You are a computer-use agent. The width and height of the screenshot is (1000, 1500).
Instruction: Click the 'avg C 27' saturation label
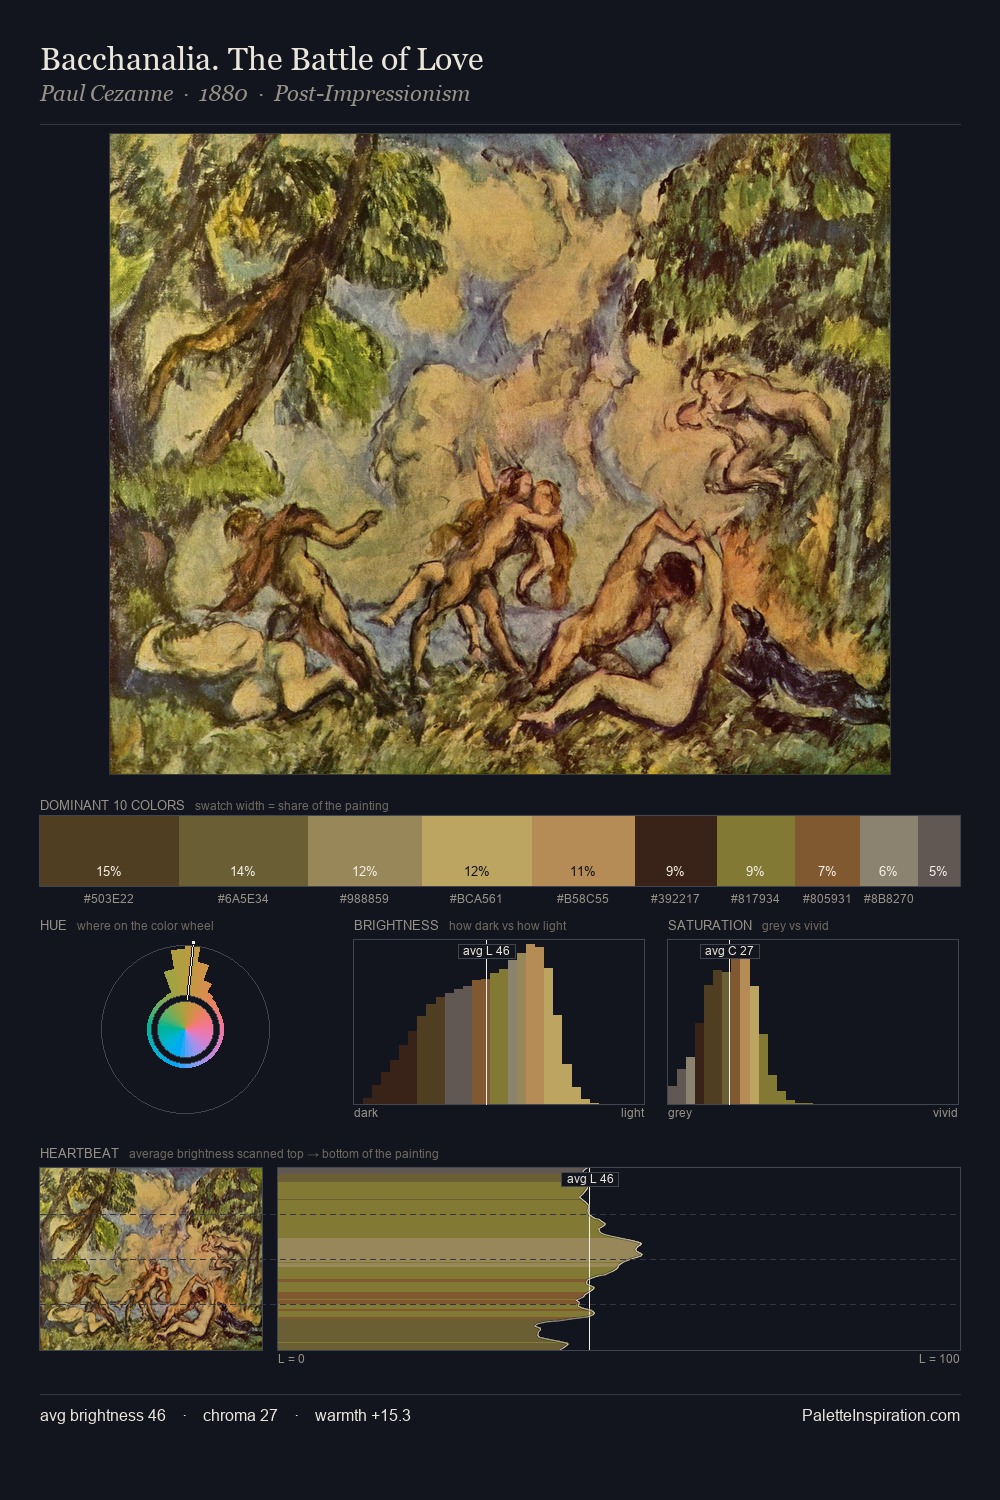(729, 951)
